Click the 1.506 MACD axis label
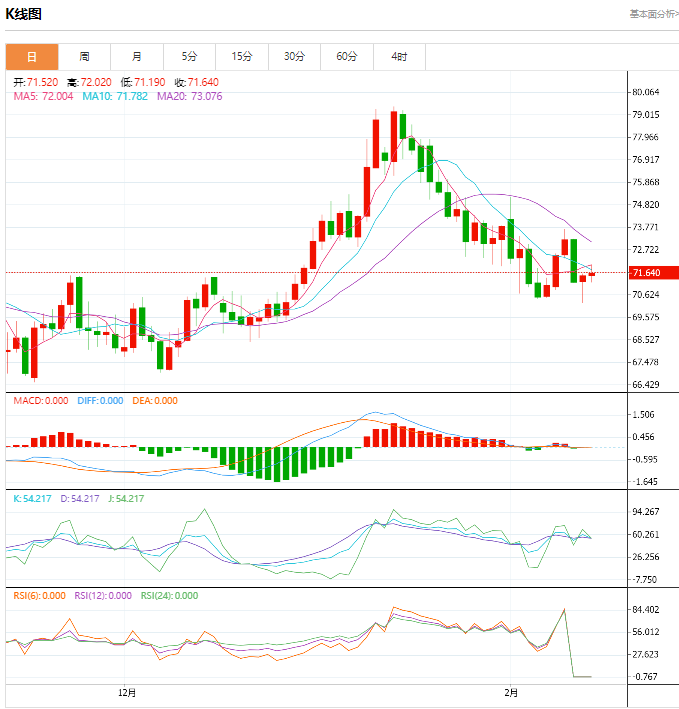This screenshot has width=679, height=709. click(x=643, y=415)
